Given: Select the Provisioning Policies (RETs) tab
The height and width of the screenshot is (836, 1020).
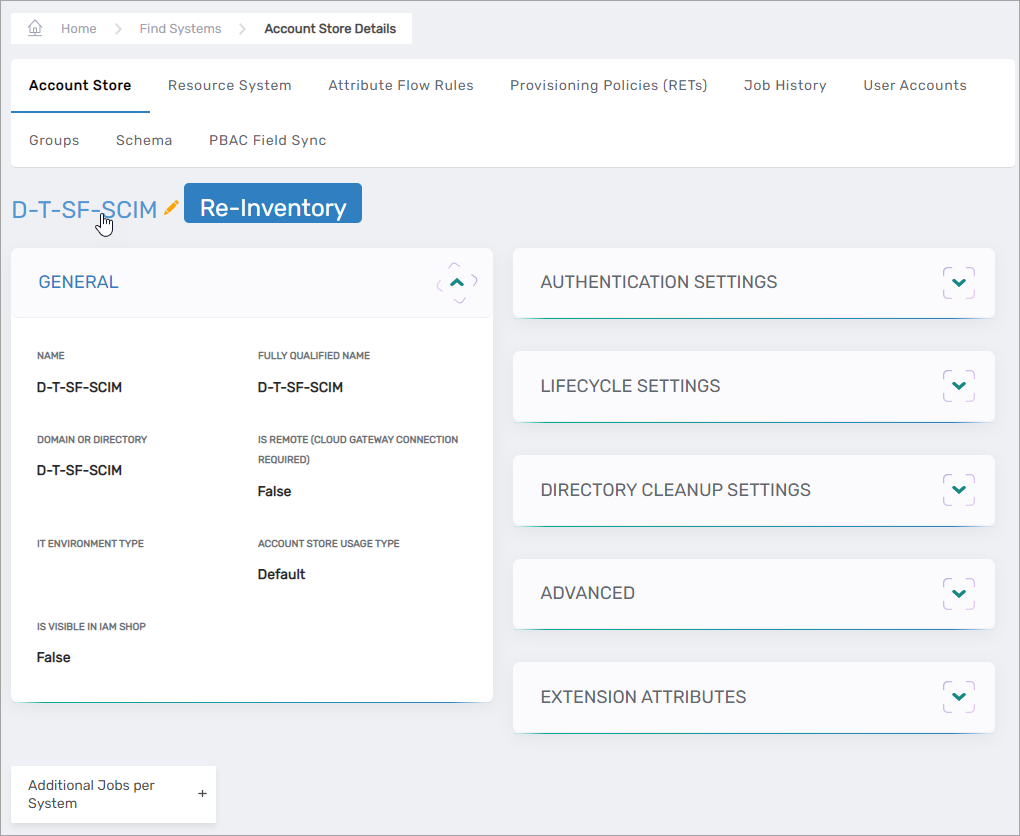Looking at the screenshot, I should [x=608, y=86].
